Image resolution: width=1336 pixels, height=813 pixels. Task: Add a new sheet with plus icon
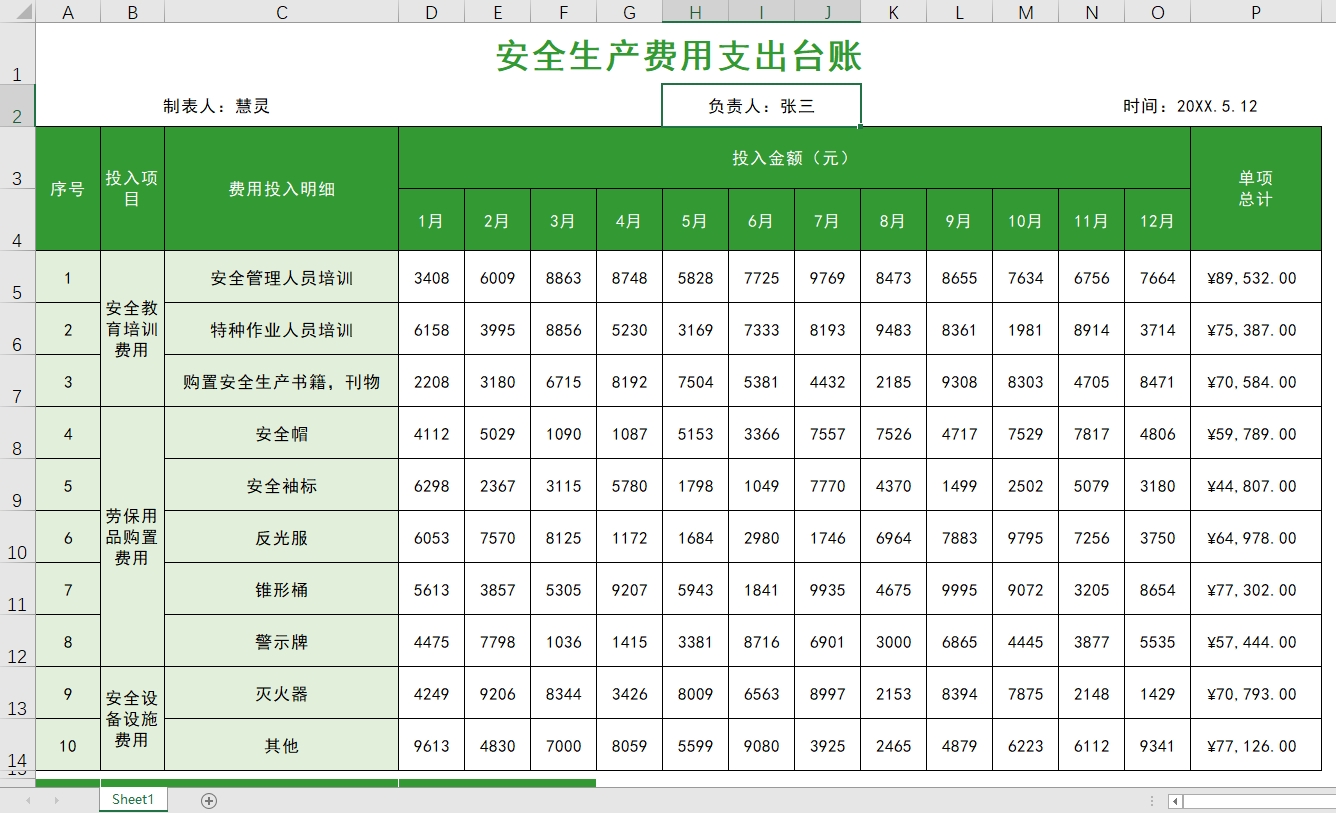pyautogui.click(x=208, y=800)
